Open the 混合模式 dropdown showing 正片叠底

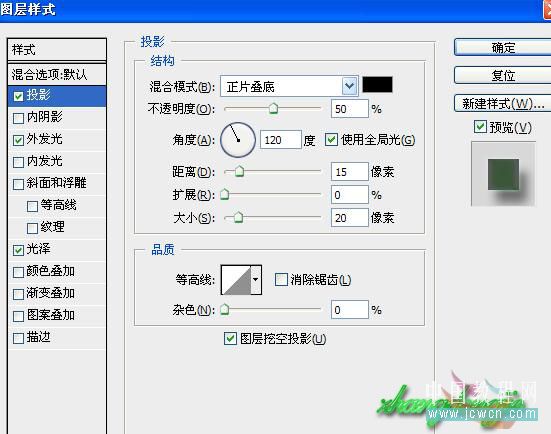(x=289, y=86)
